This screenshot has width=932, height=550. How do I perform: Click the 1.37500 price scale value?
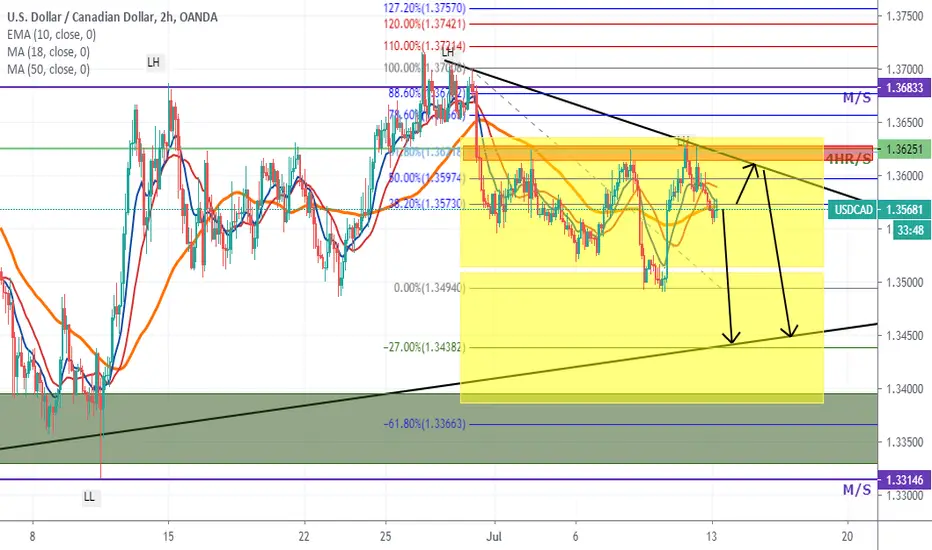point(904,17)
